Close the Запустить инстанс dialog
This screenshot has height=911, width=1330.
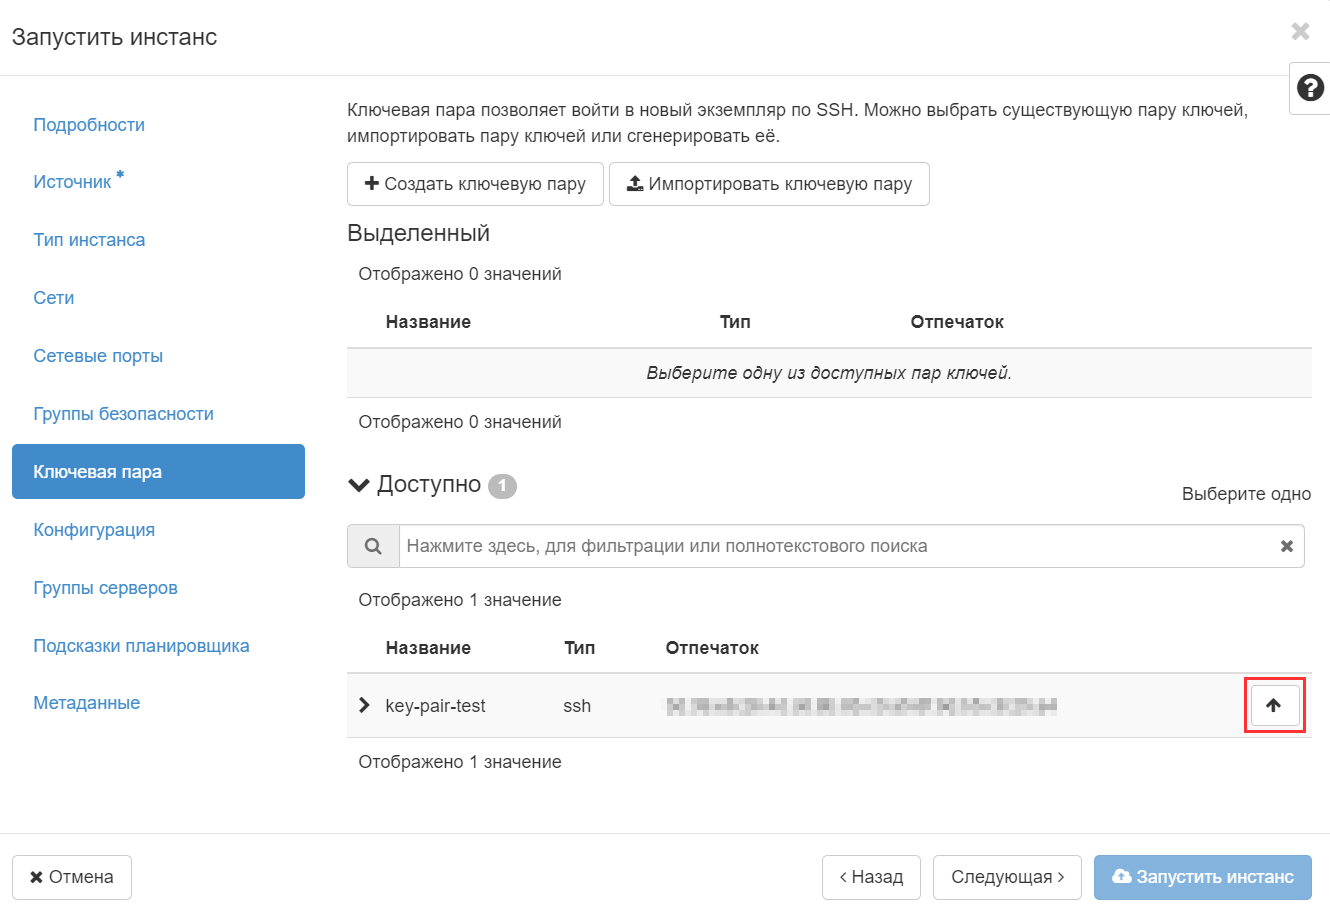point(1300,31)
